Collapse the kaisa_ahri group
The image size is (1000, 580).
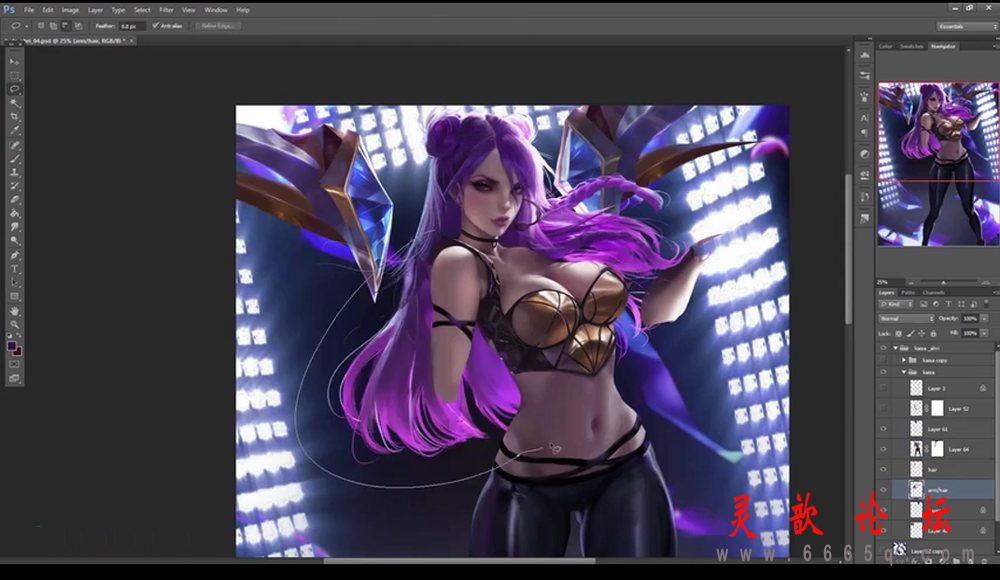[895, 348]
